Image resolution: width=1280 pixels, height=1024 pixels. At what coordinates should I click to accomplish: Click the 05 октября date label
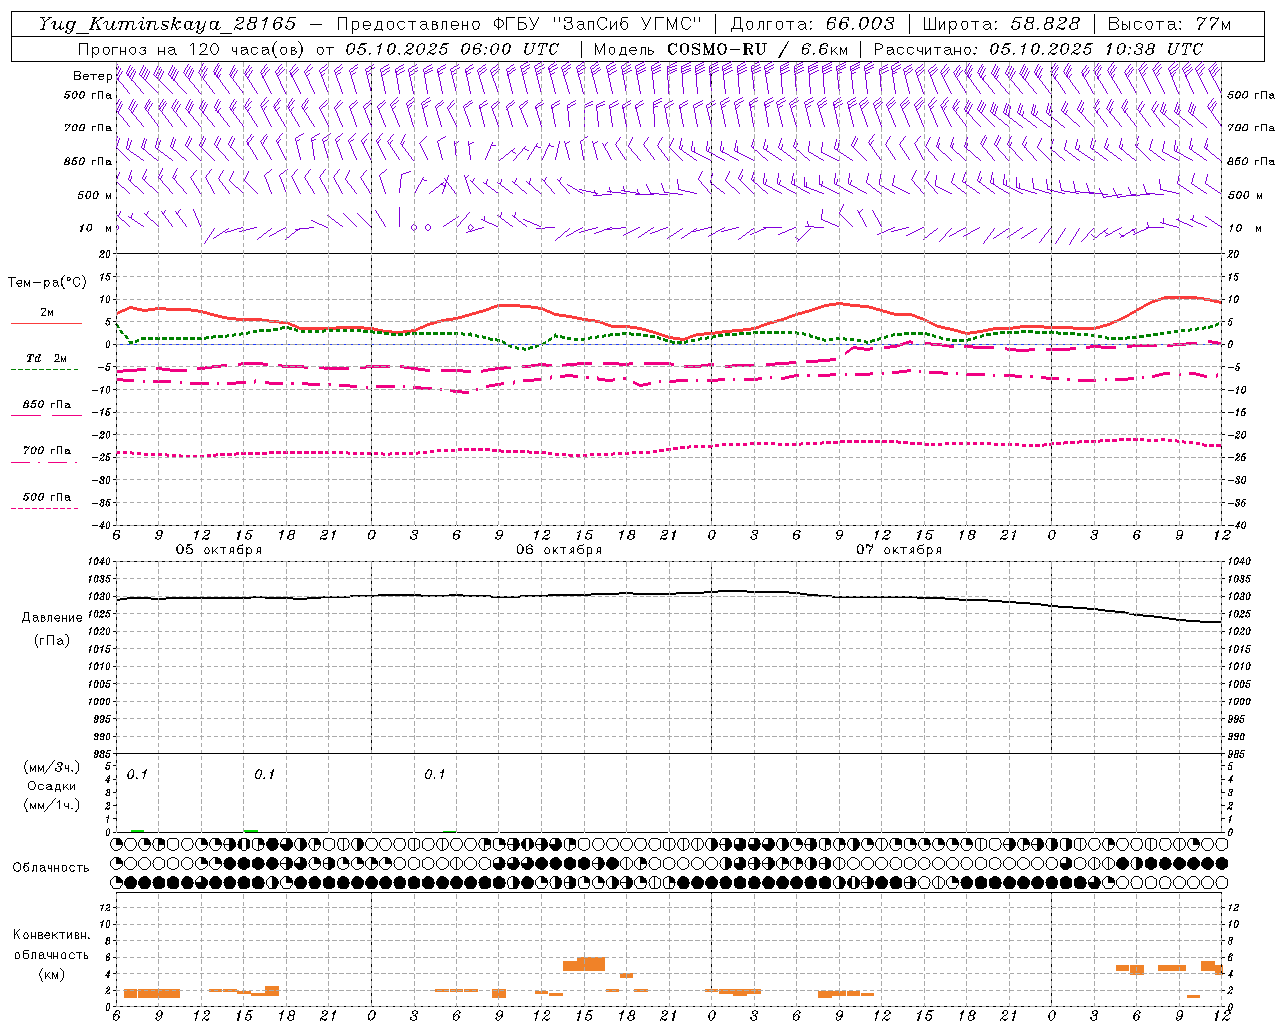219,550
